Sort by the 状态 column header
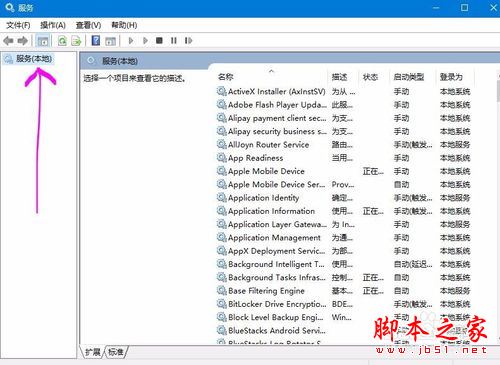Image resolution: width=500 pixels, height=365 pixels. (370, 77)
